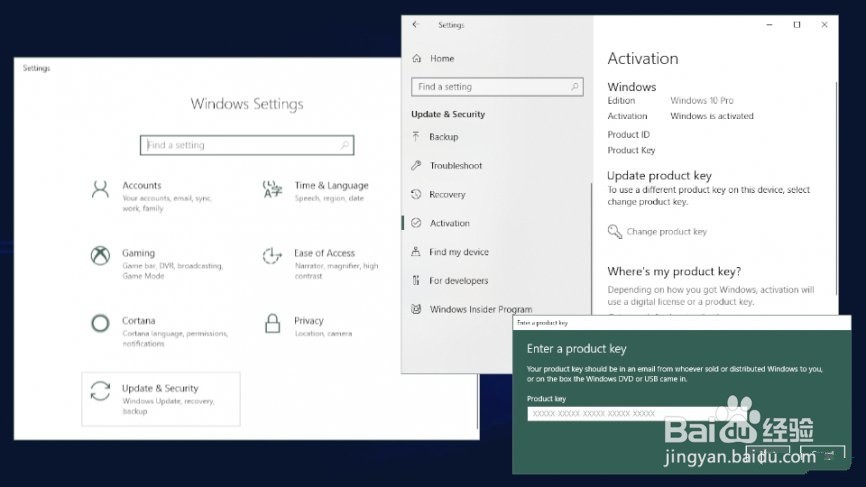
Task: Click the Home house icon
Action: [x=416, y=58]
